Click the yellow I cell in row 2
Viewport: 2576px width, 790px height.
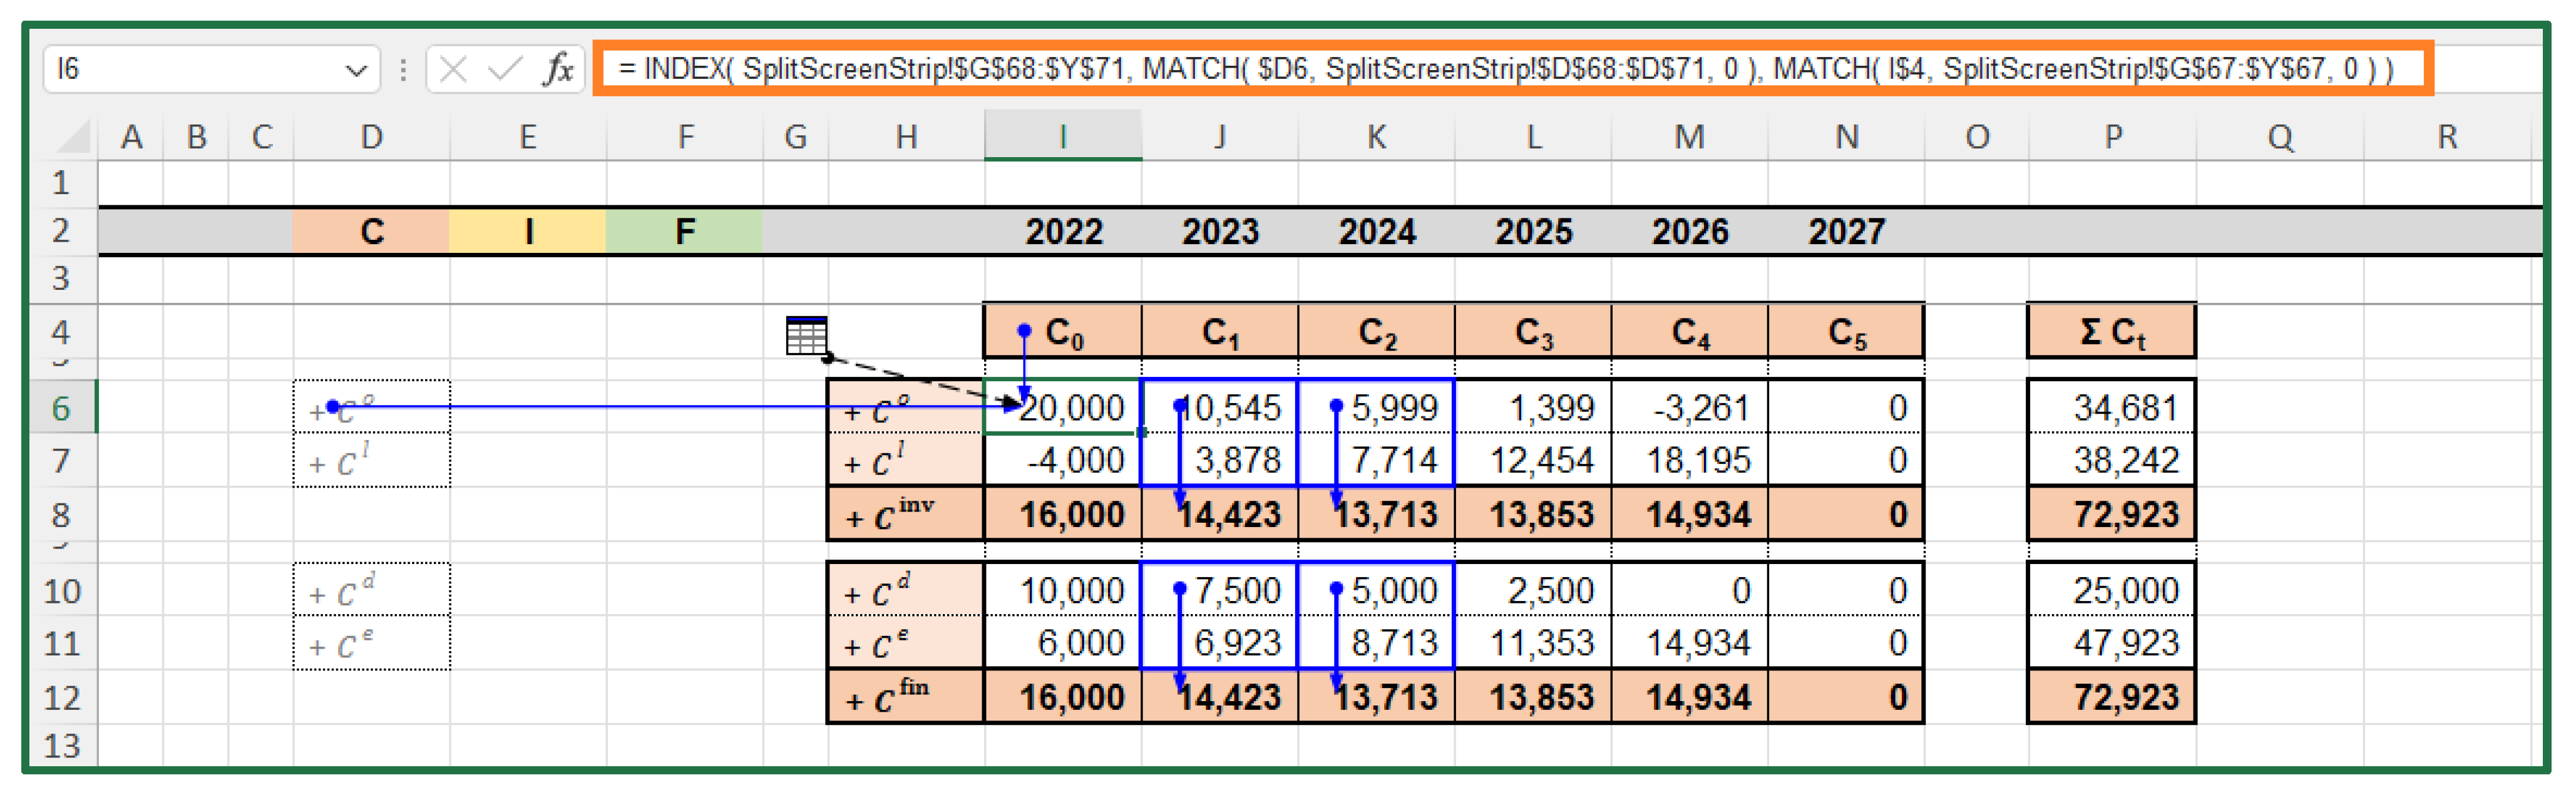point(528,232)
